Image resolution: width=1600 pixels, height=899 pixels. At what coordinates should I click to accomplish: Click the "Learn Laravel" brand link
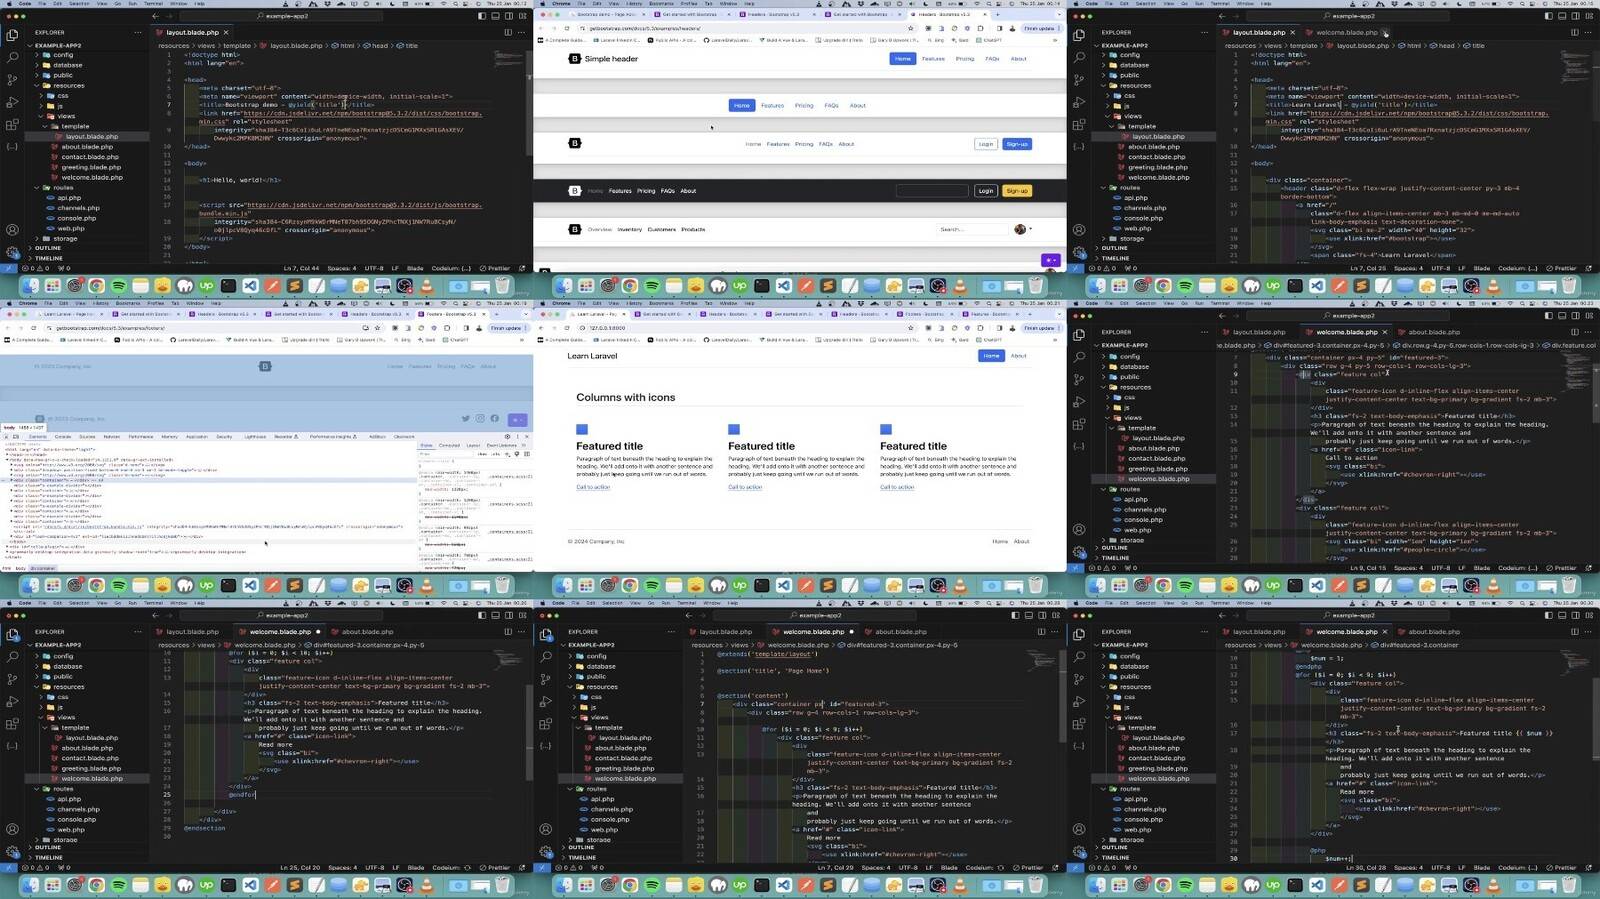(592, 356)
